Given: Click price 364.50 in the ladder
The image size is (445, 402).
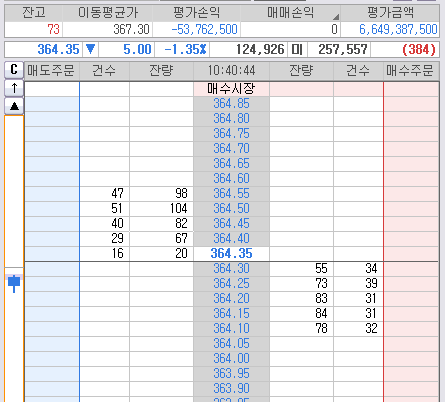Looking at the screenshot, I should tap(231, 209).
